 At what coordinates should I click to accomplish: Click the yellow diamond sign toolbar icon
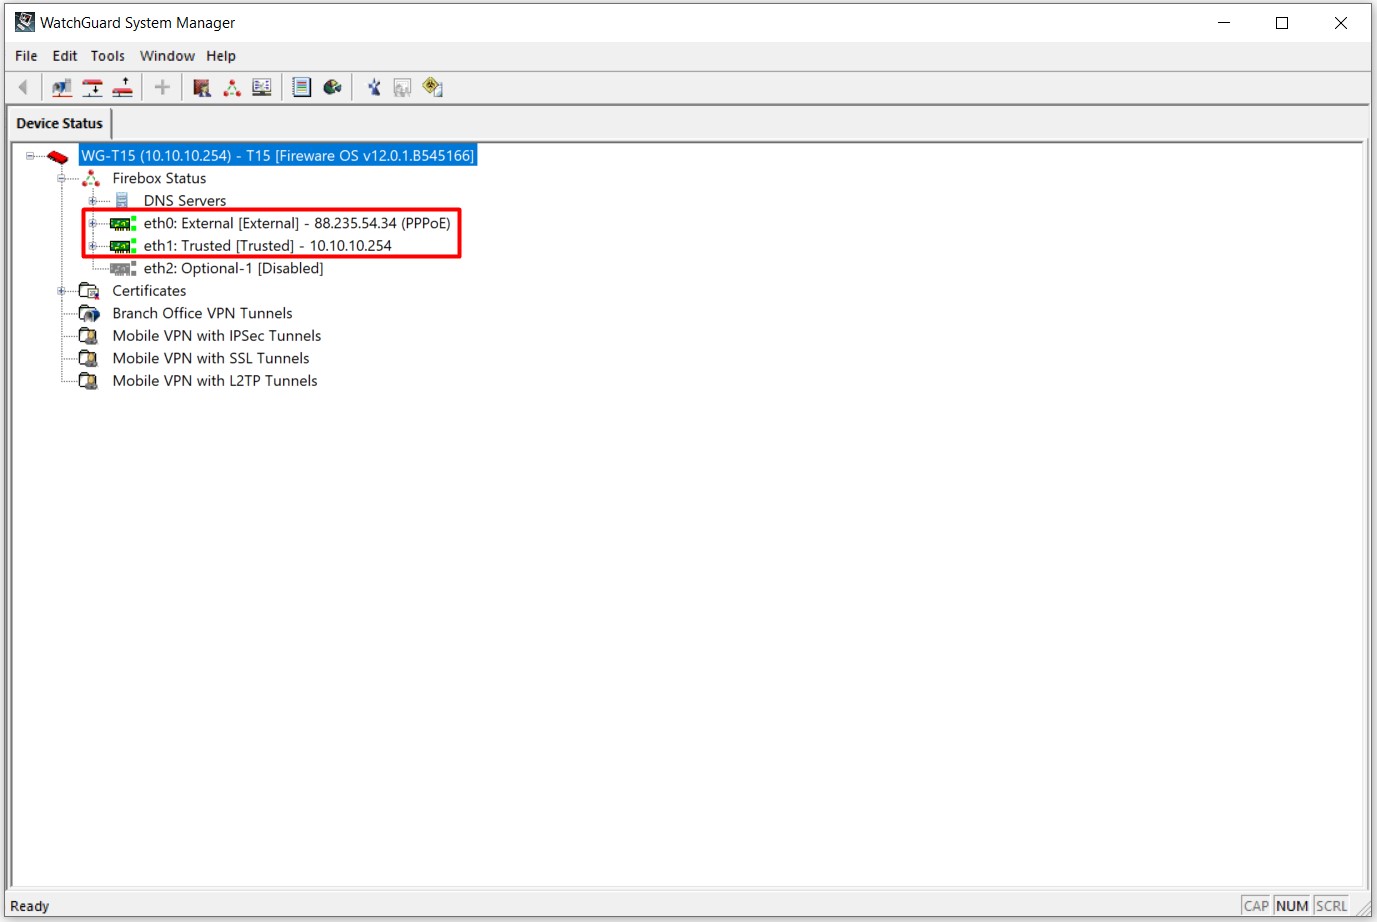click(432, 87)
